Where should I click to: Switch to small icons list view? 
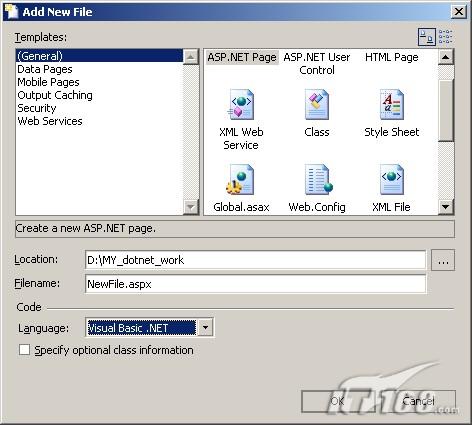pyautogui.click(x=445, y=37)
